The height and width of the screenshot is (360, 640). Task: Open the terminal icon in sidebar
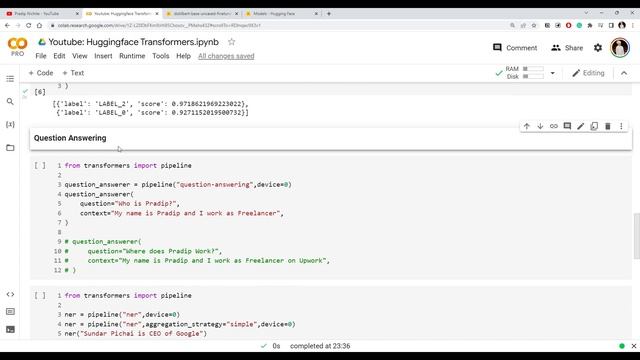coord(10,329)
